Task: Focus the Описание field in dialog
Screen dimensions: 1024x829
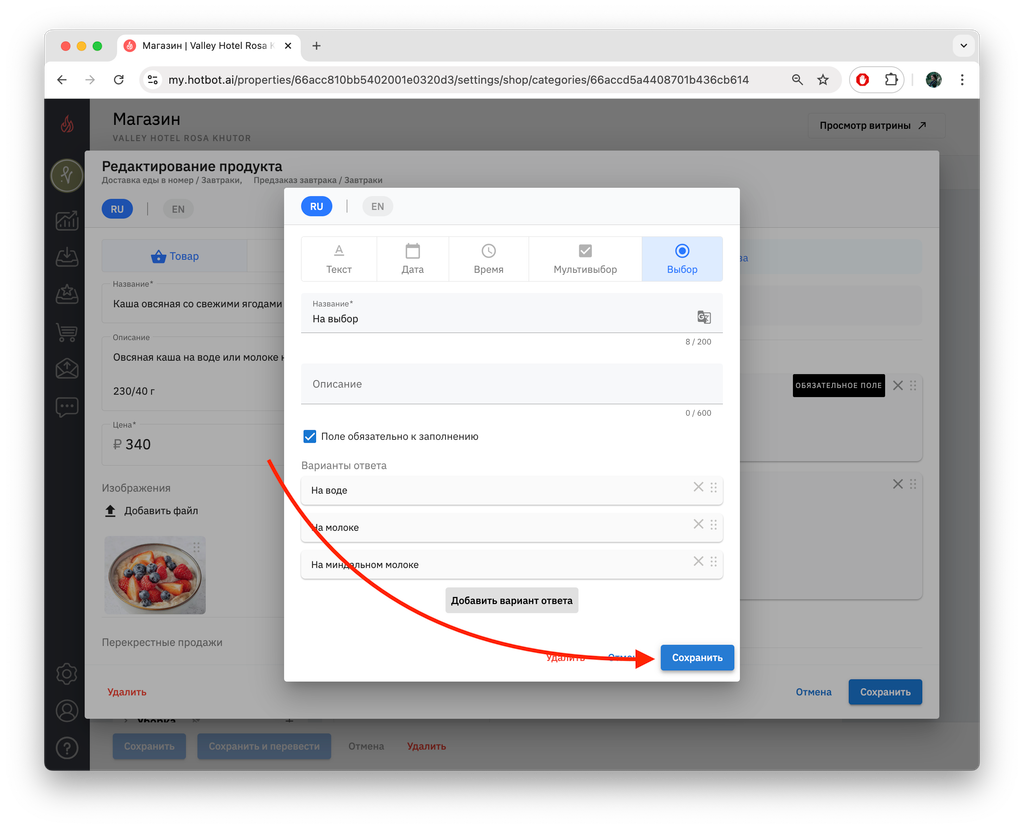Action: (x=511, y=384)
